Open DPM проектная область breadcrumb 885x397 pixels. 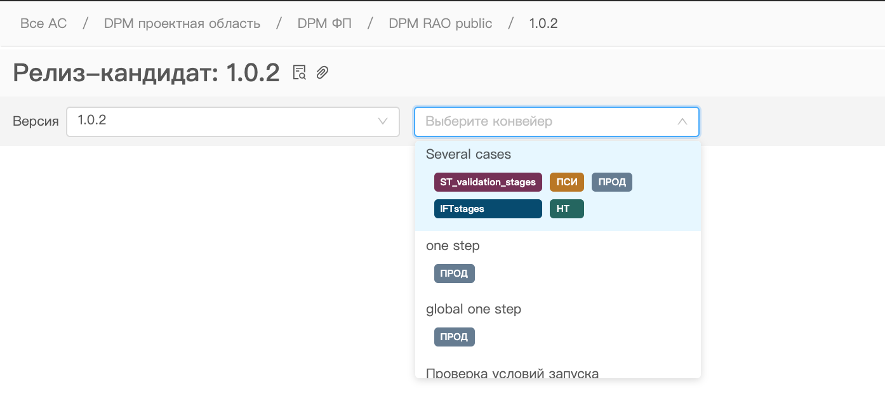[x=182, y=24]
